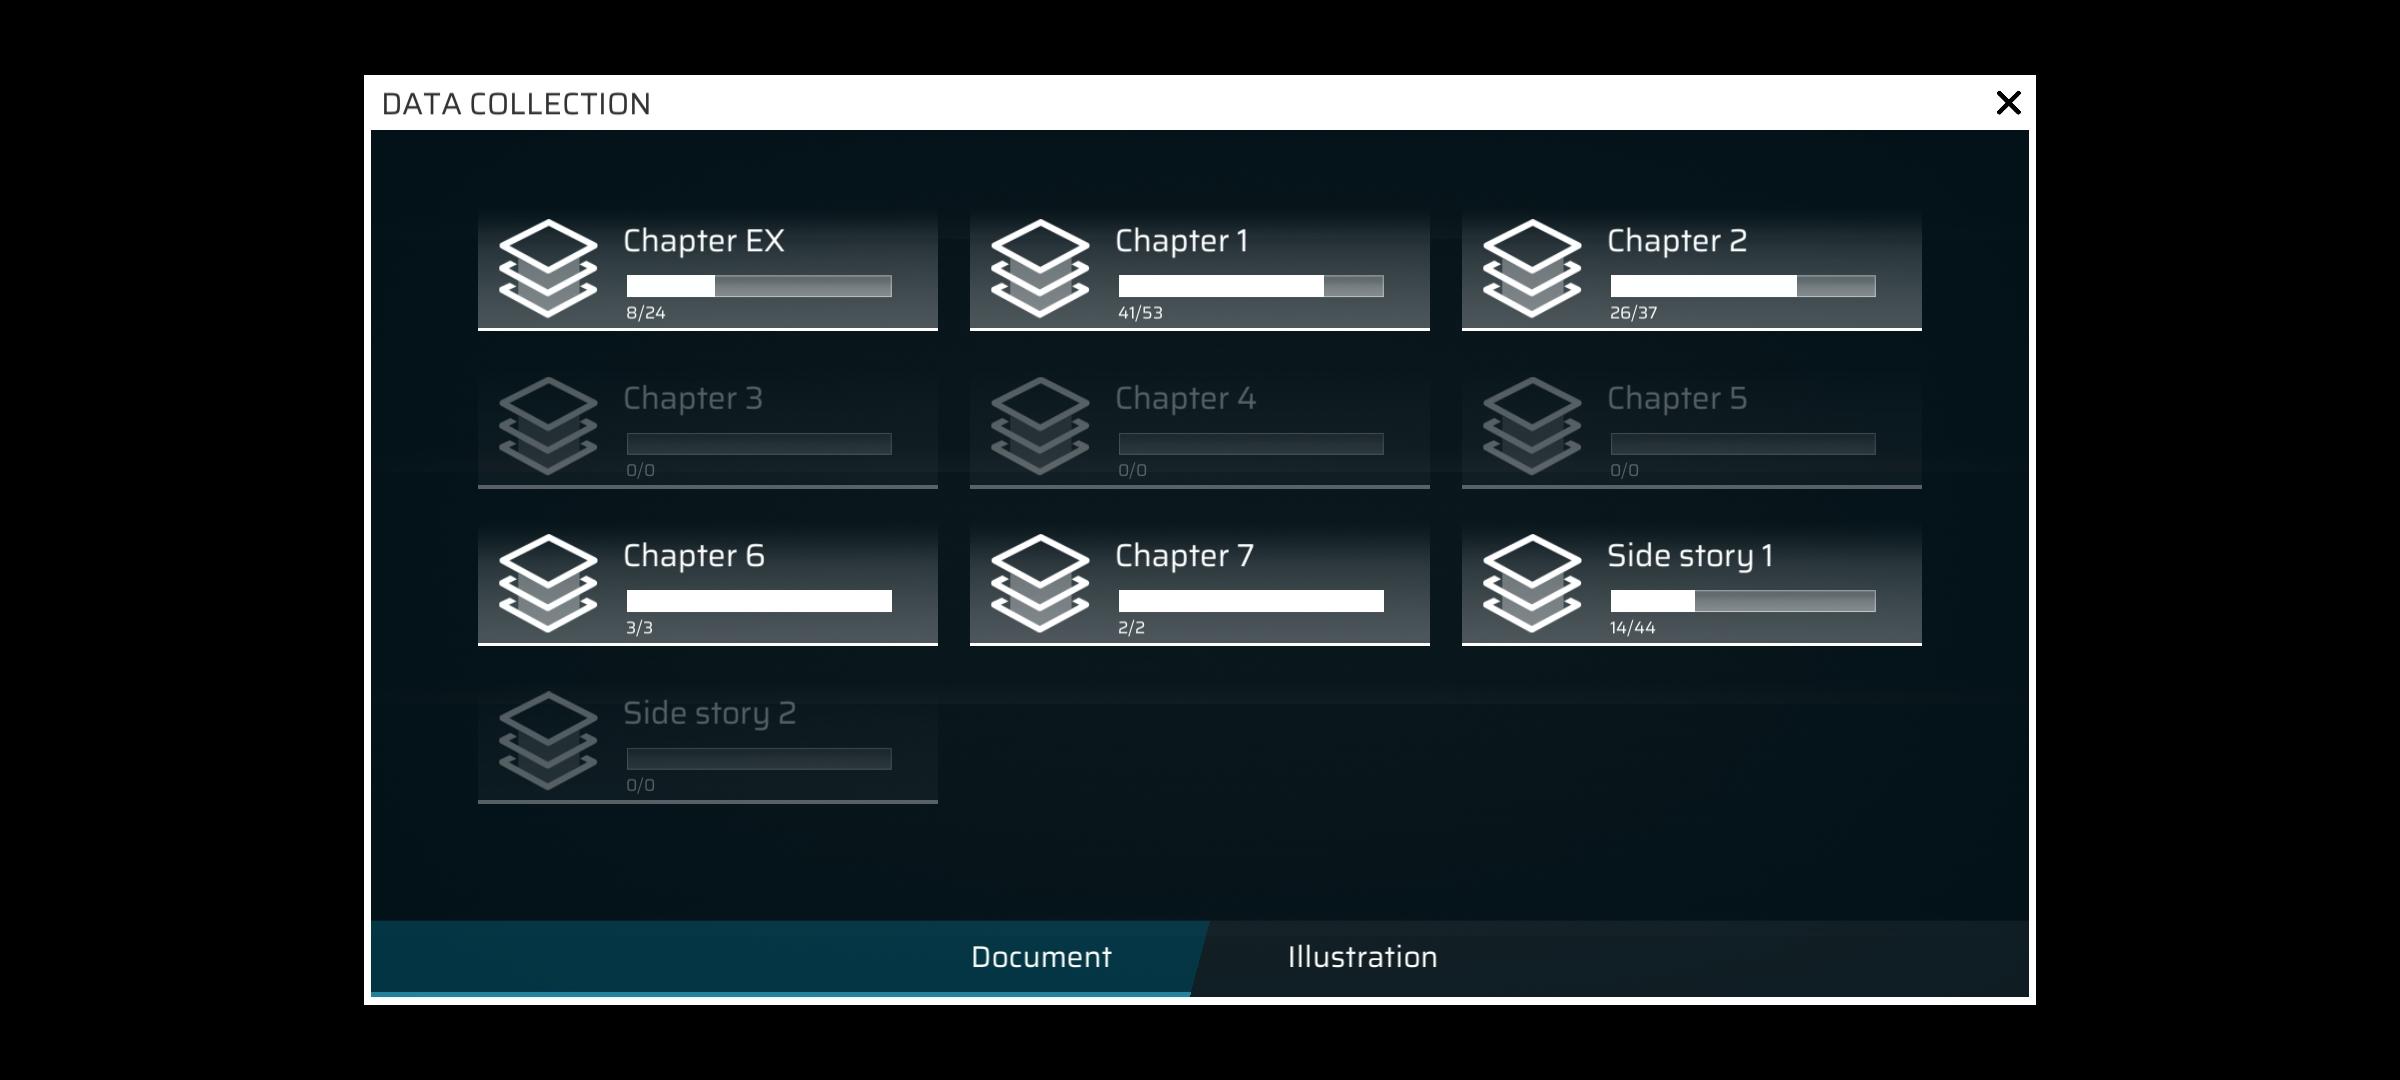Close the Data Collection window

pos(2008,103)
